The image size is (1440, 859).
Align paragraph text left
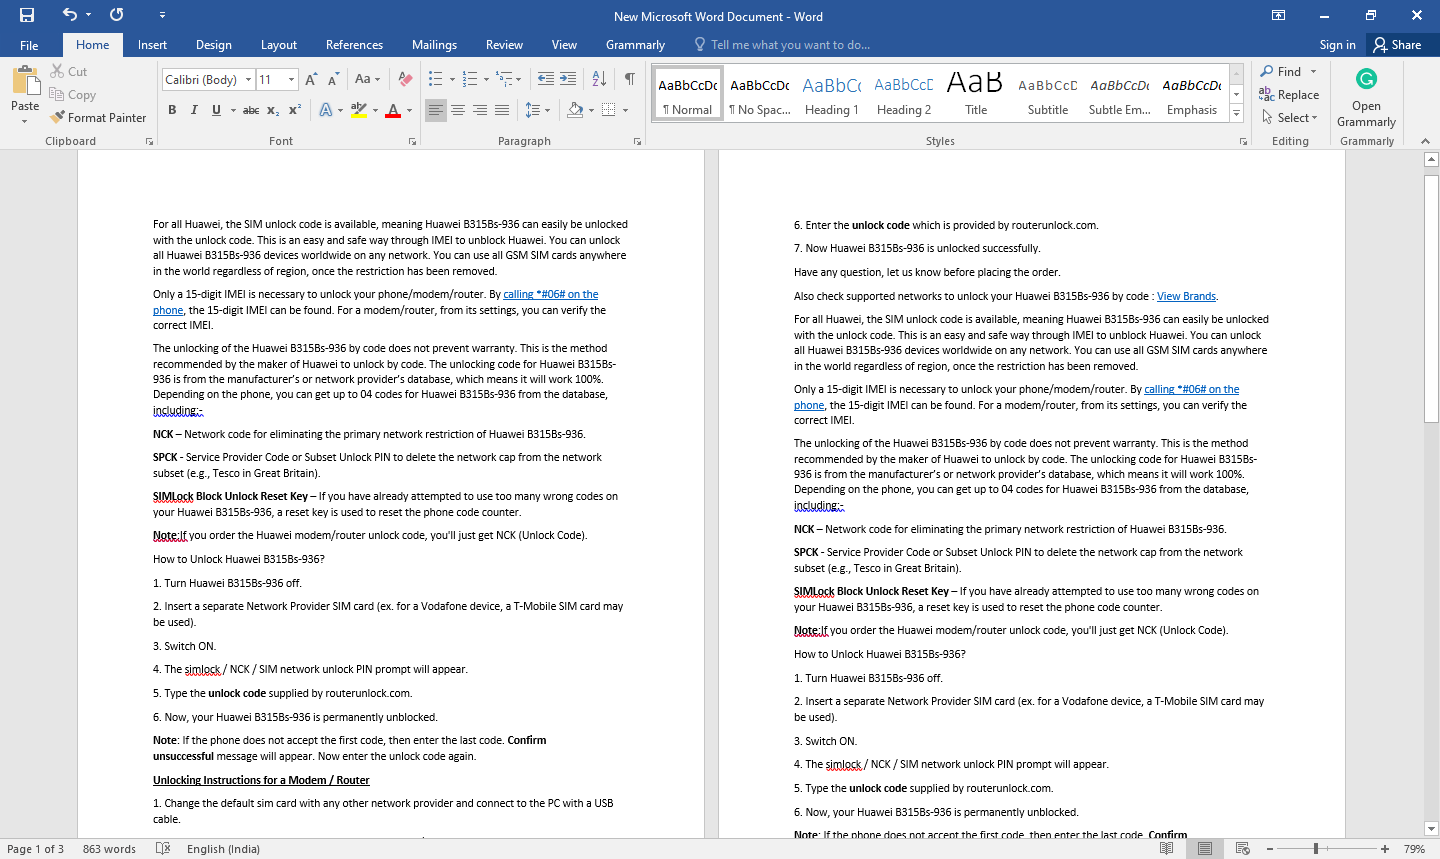(x=435, y=110)
